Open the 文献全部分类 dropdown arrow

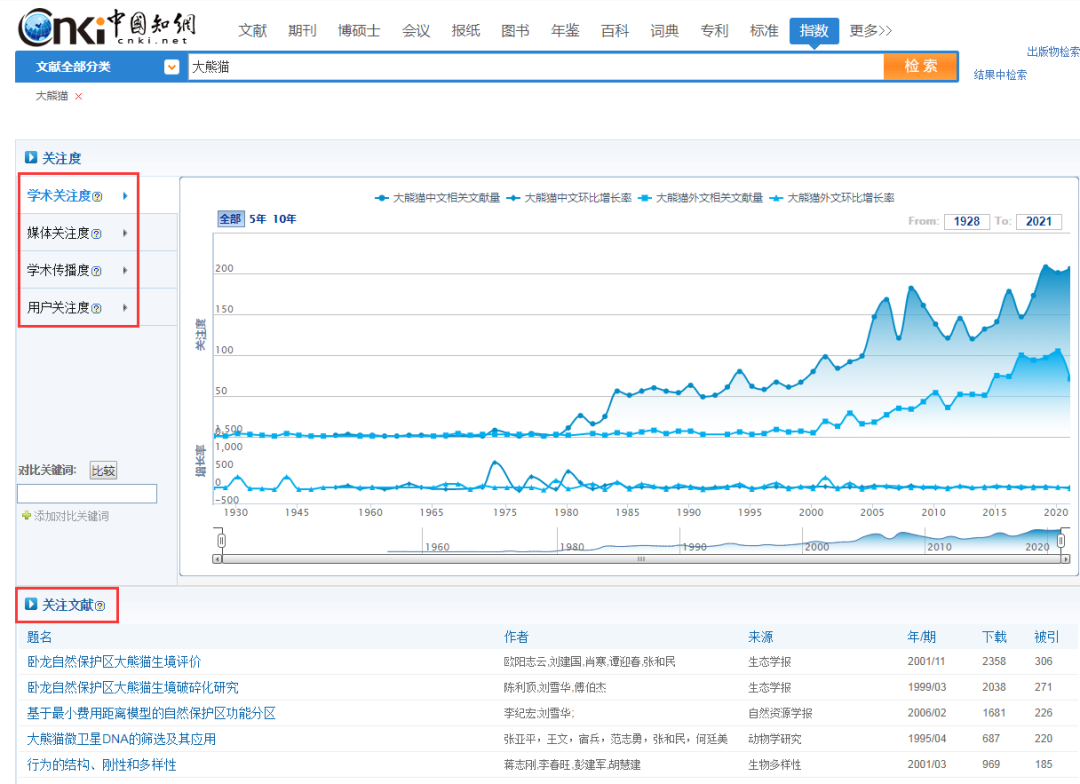[172, 67]
